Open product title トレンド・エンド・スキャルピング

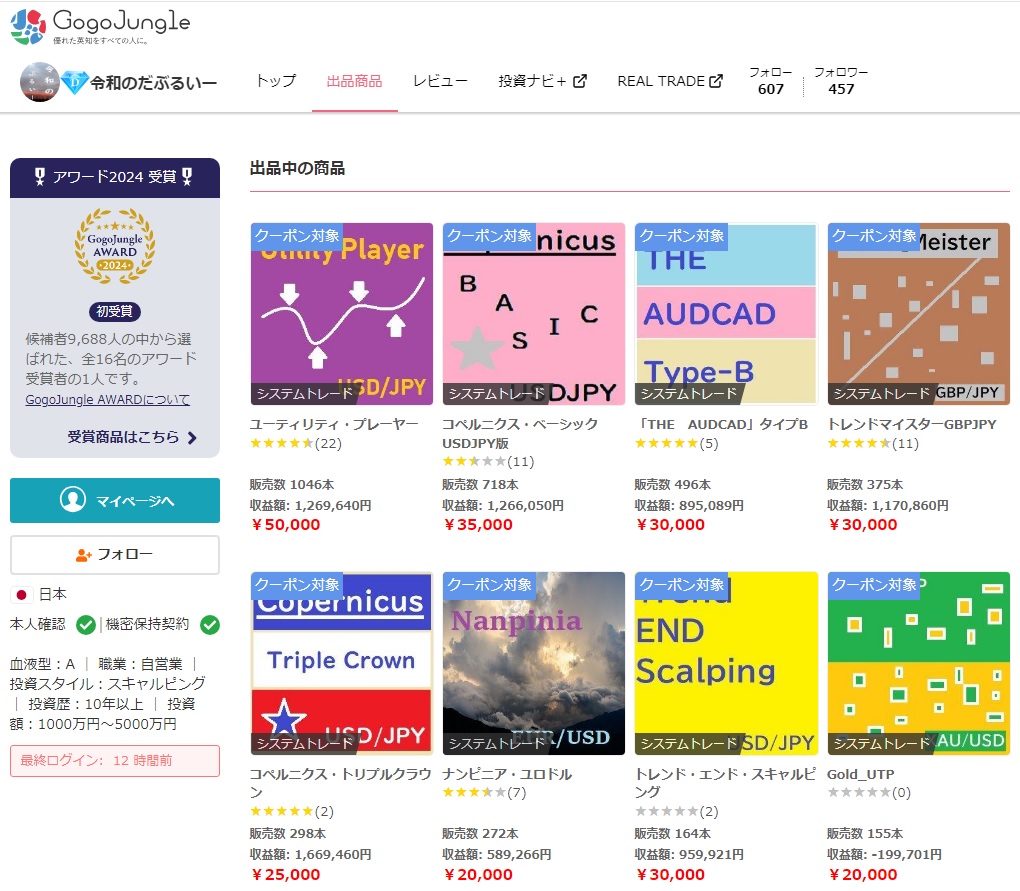725,782
